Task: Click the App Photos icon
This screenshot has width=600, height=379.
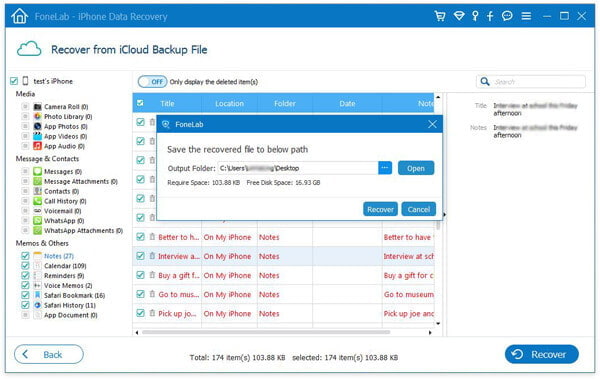Action: pyautogui.click(x=38, y=126)
